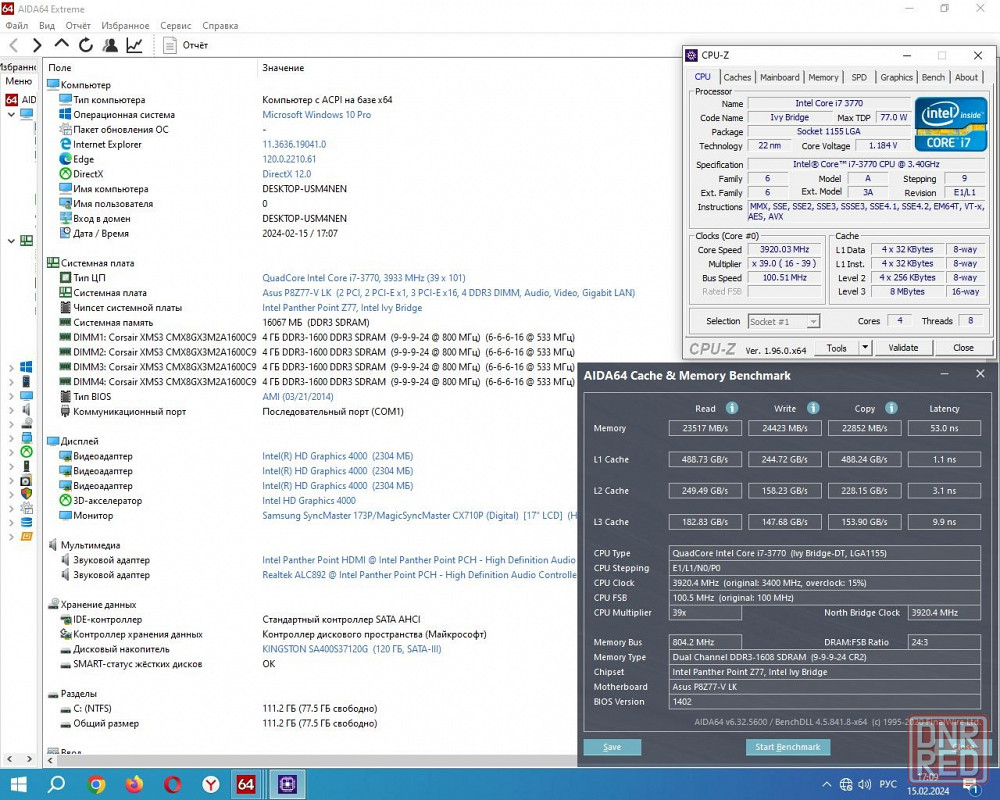Open the Вид menu
Screen dimensions: 1000x800
pyautogui.click(x=47, y=26)
